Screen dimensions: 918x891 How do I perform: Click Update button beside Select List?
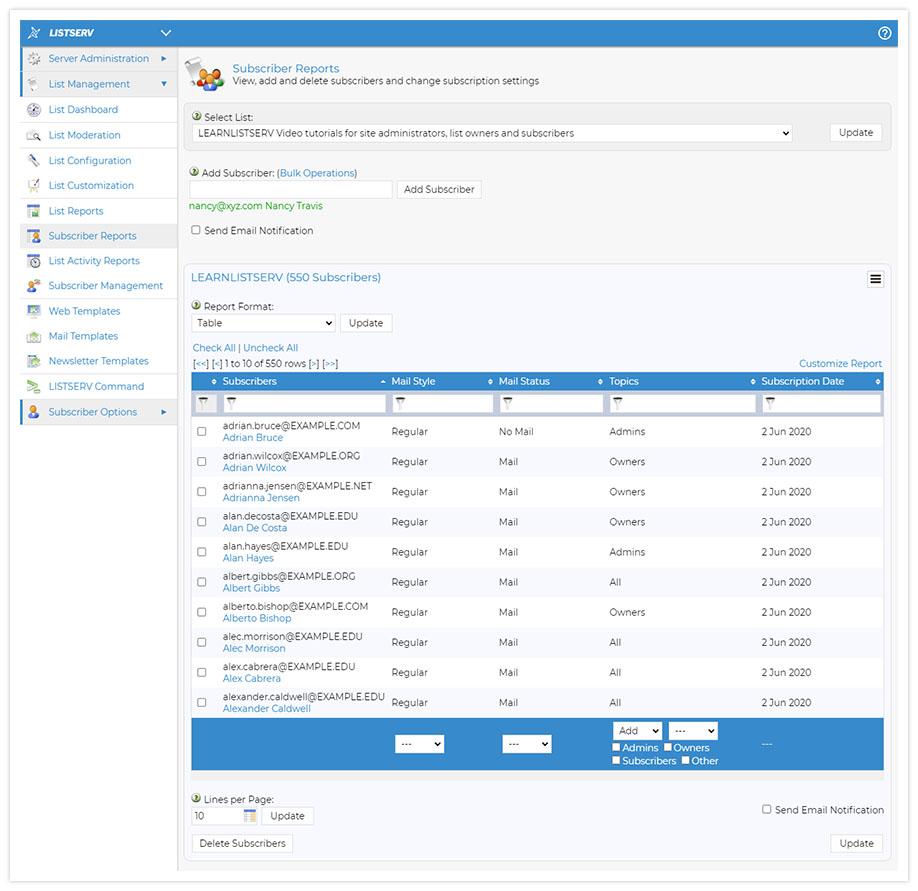[855, 132]
